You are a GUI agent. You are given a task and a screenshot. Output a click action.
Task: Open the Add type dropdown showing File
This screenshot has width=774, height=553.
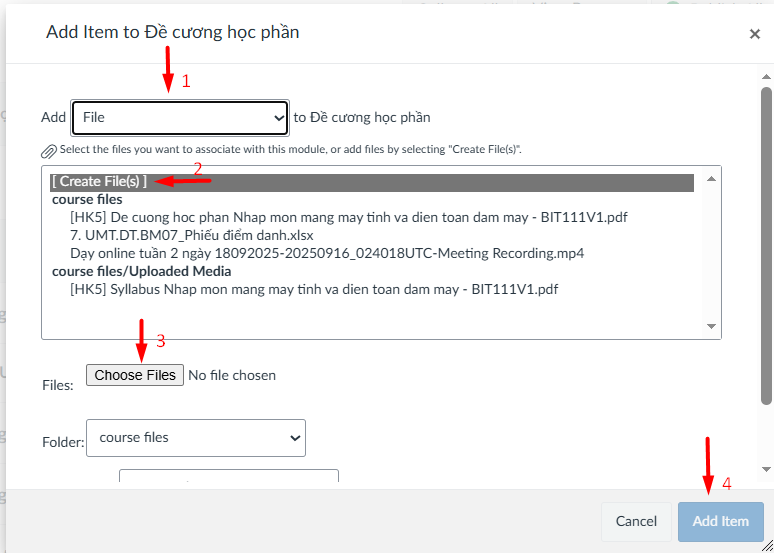click(x=180, y=118)
